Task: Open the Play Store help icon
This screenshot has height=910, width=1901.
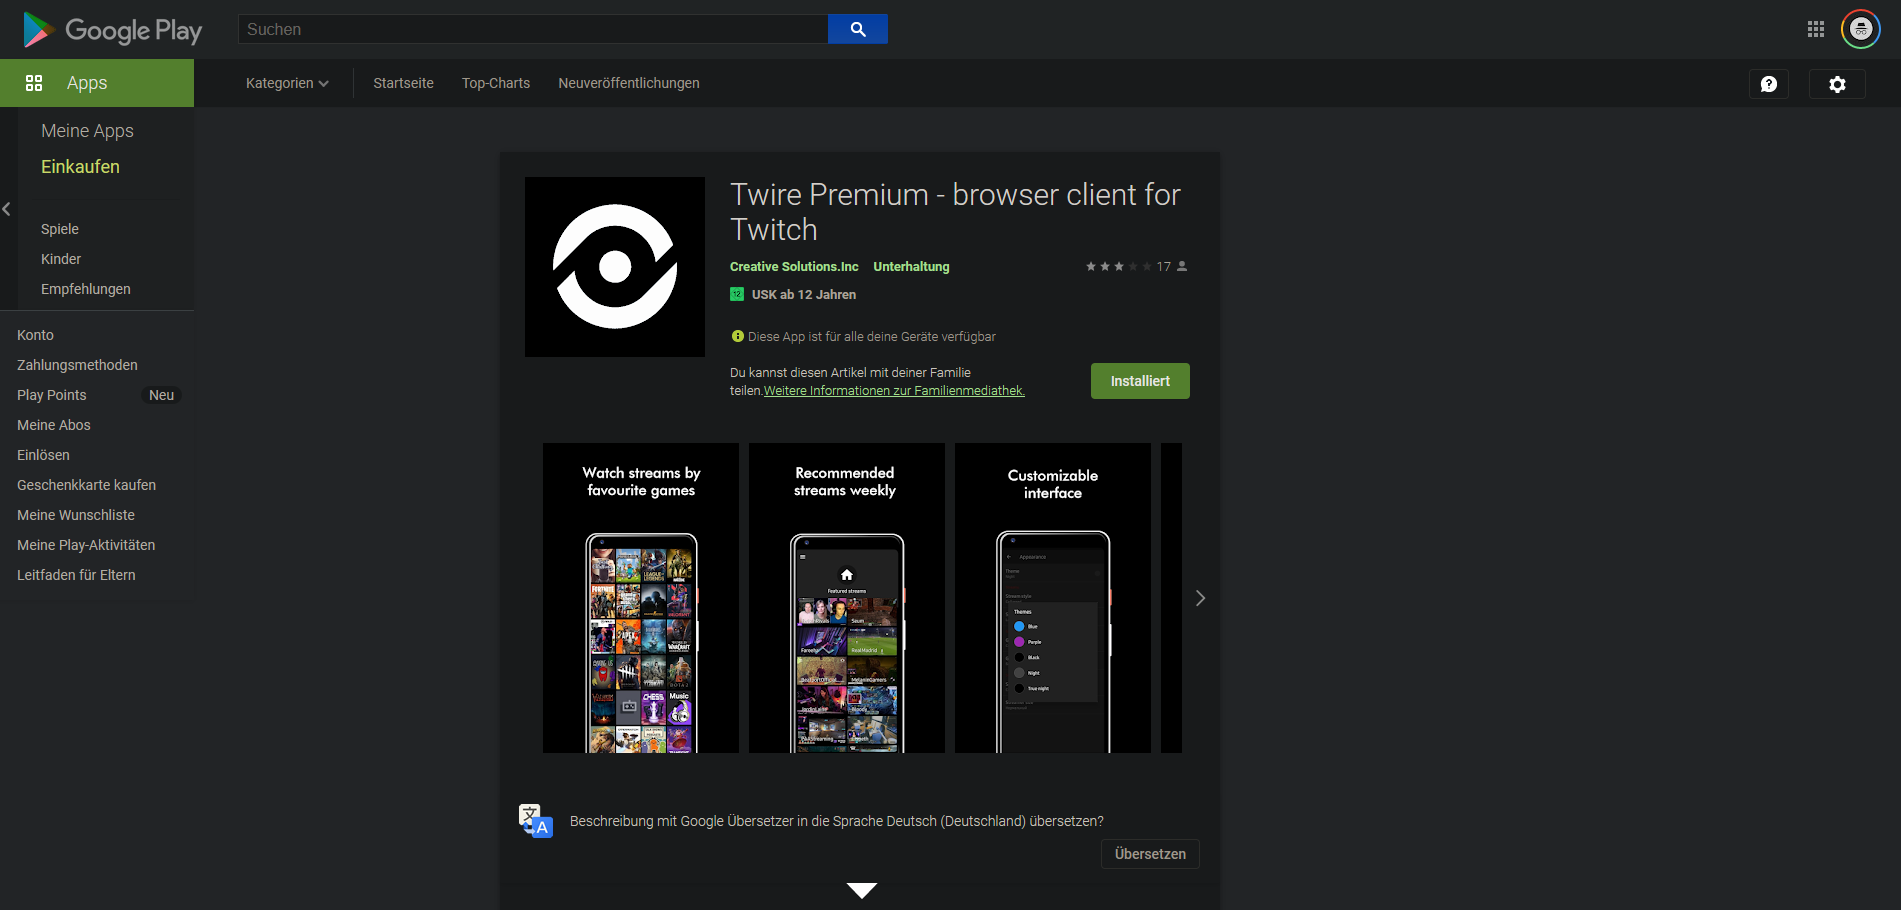Action: [1769, 84]
